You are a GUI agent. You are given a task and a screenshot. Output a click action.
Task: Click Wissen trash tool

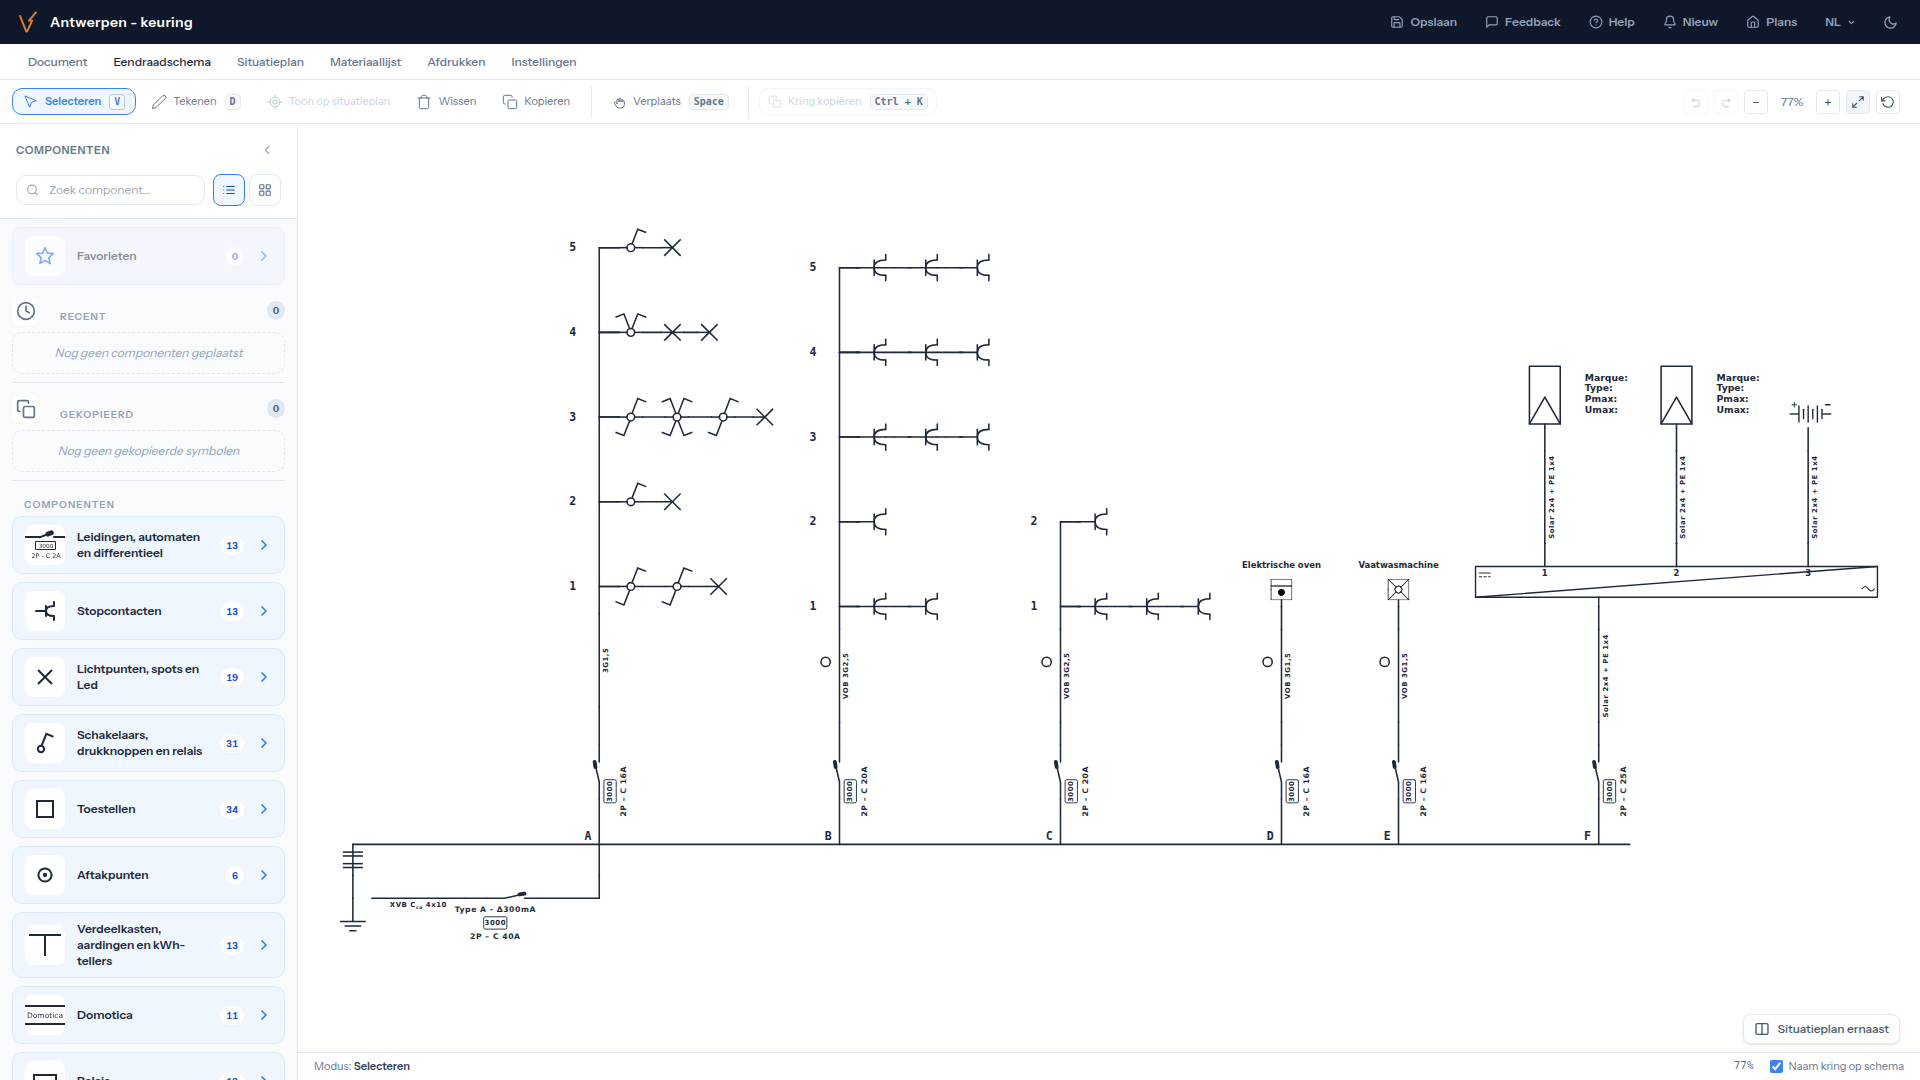point(446,102)
